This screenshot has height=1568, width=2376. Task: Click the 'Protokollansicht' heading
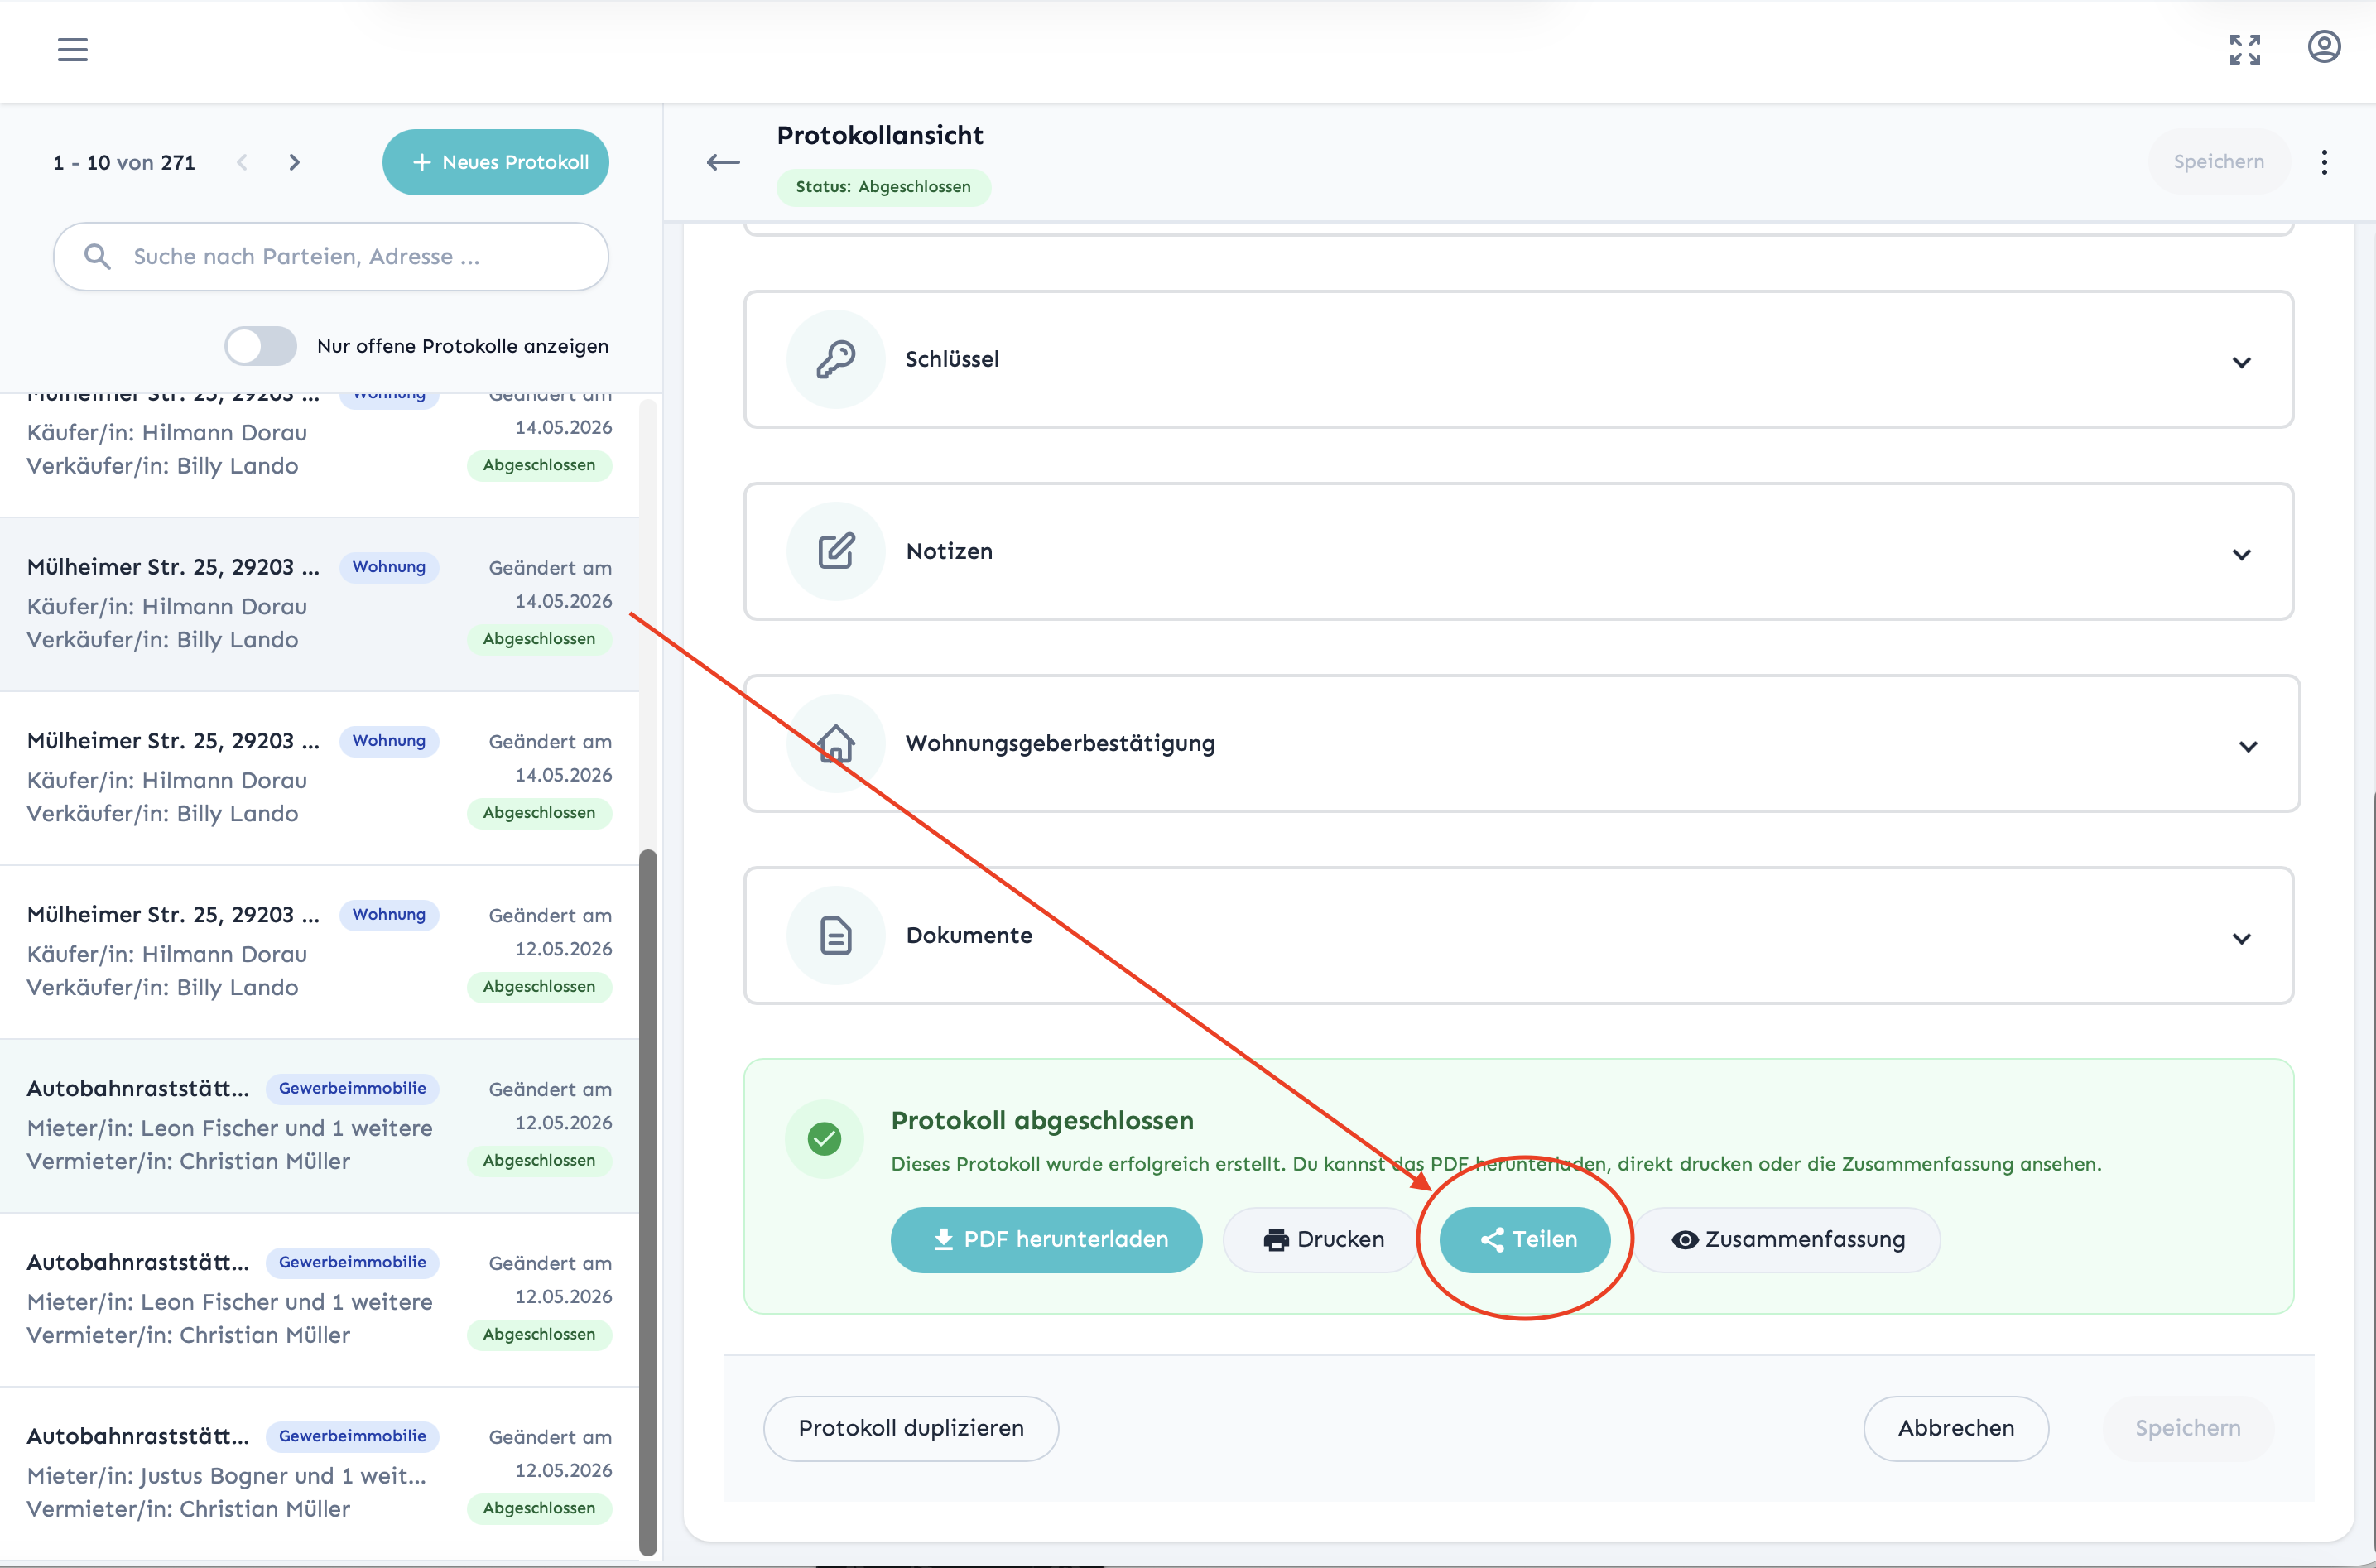coord(880,135)
